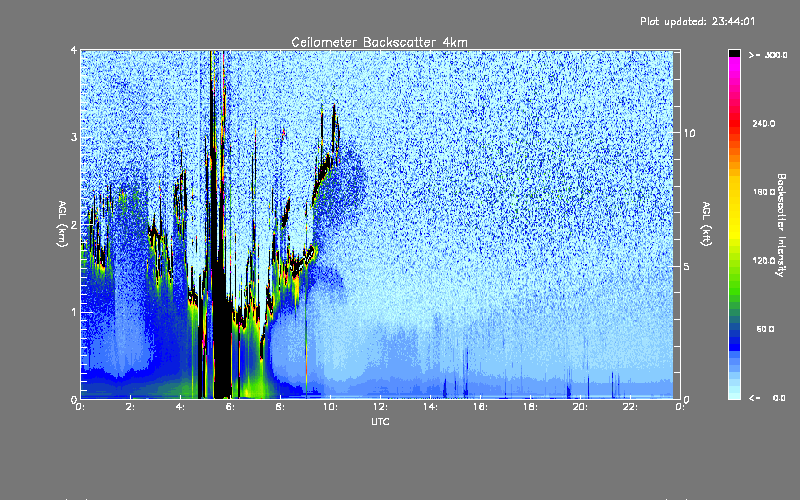Click the left 'AGL (km)' axis label
Screen dimensions: 800x500
(62, 224)
